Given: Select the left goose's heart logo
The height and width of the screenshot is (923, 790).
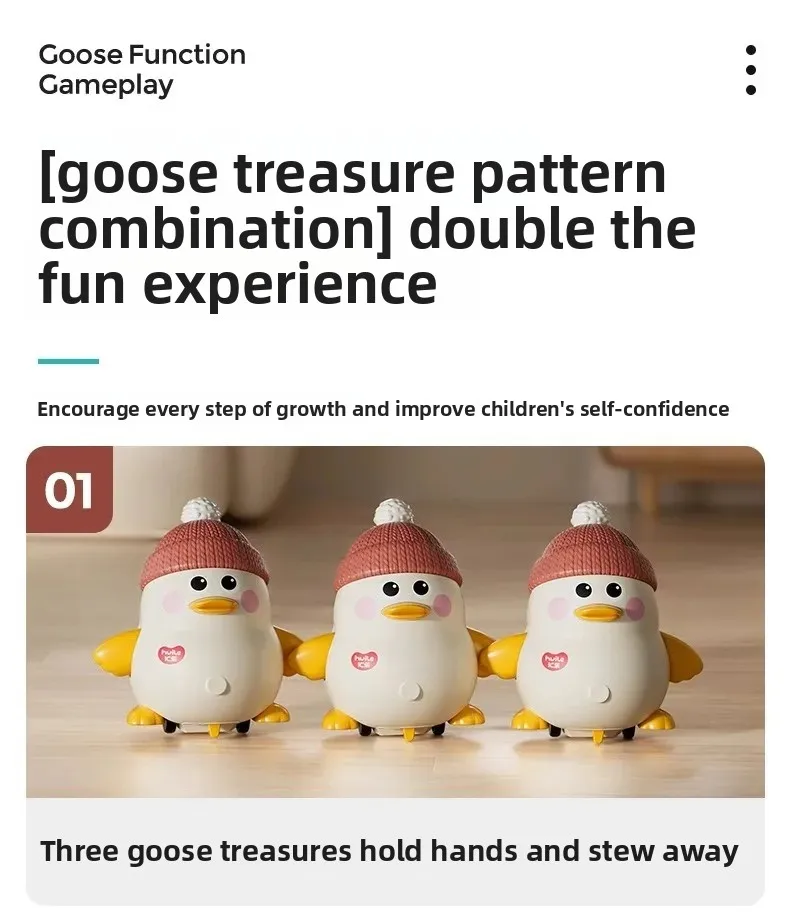Looking at the screenshot, I should [171, 654].
